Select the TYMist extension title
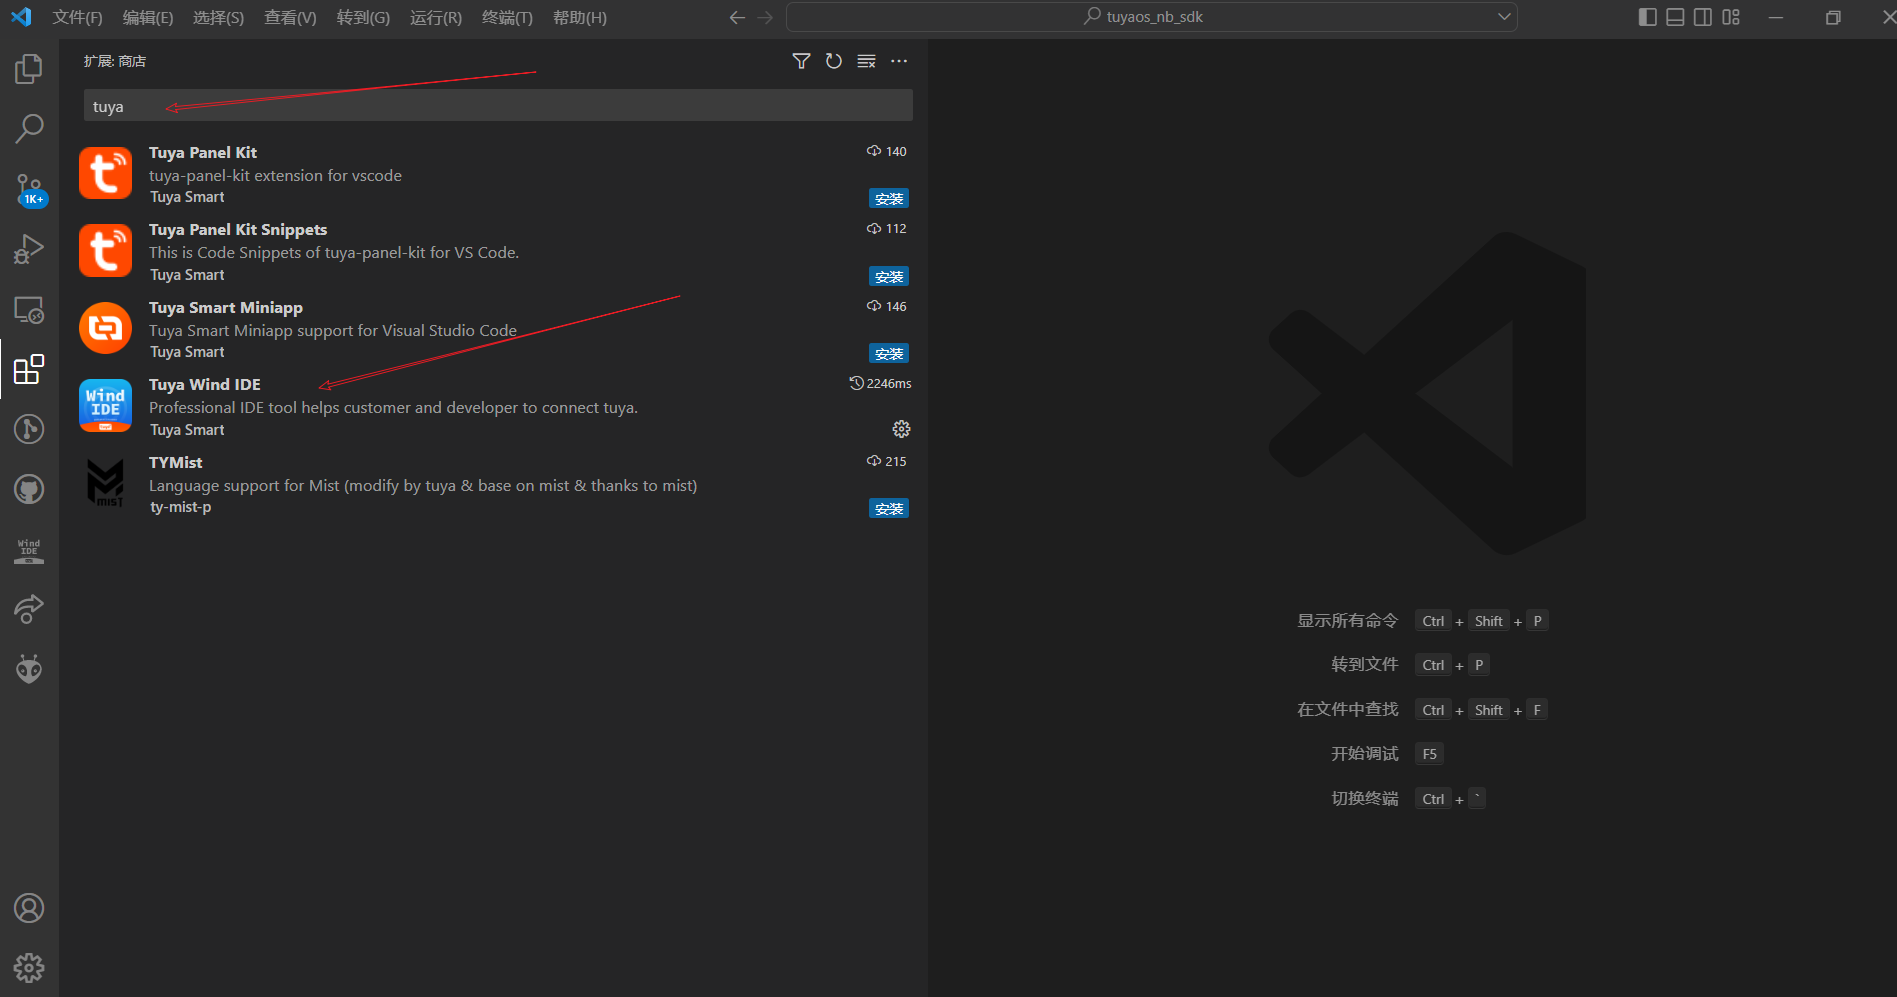1897x997 pixels. click(x=176, y=463)
